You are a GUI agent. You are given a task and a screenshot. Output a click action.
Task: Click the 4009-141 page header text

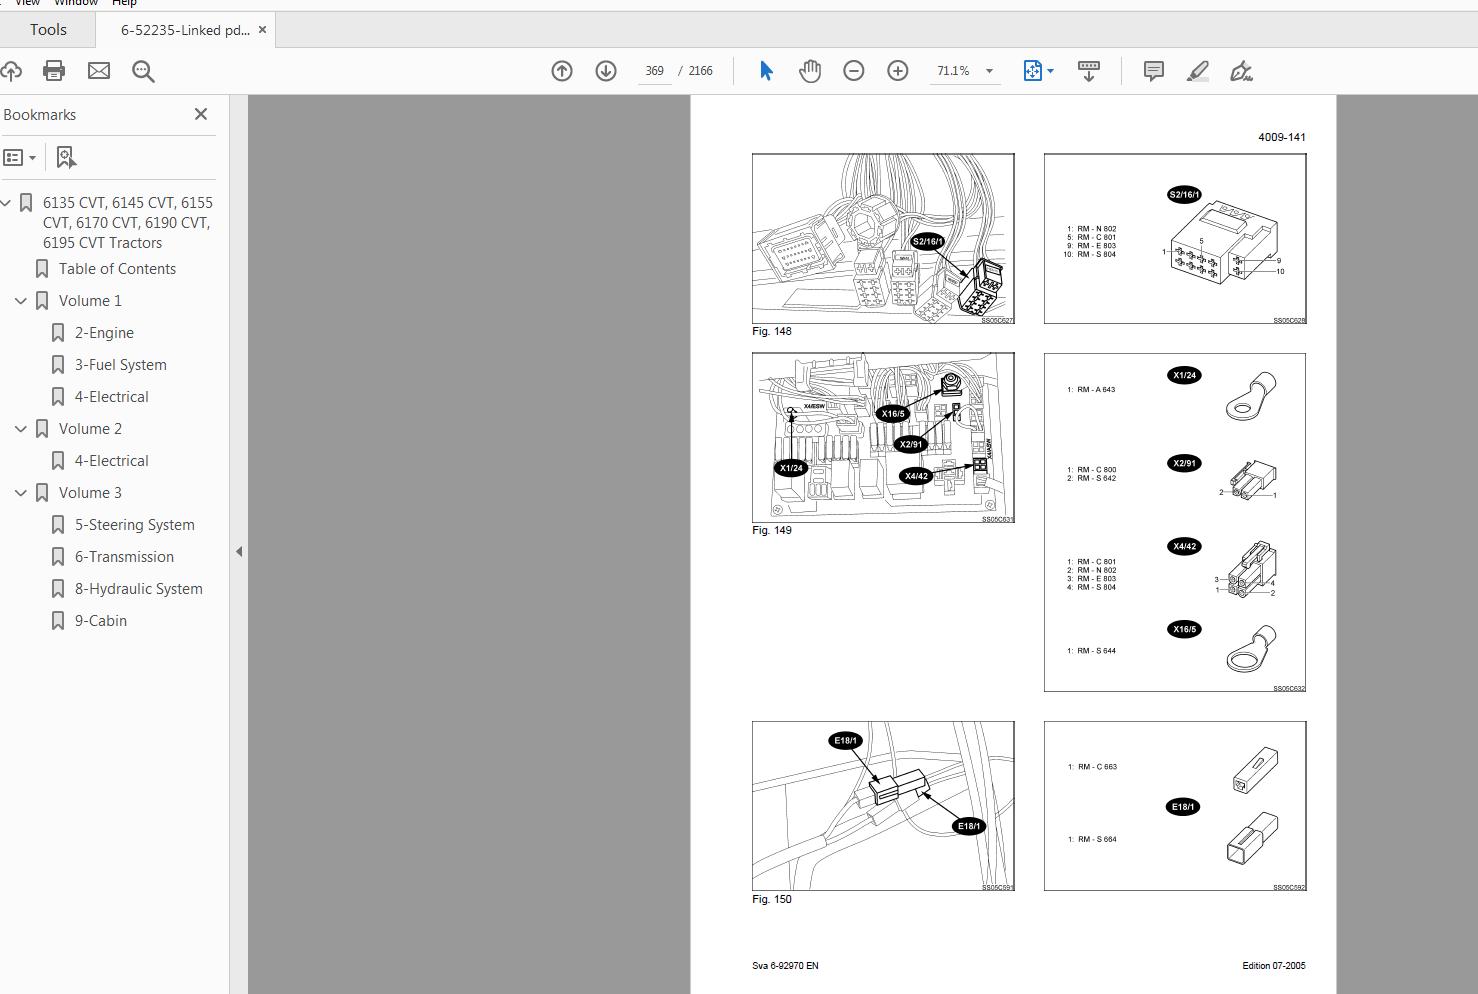point(1282,137)
